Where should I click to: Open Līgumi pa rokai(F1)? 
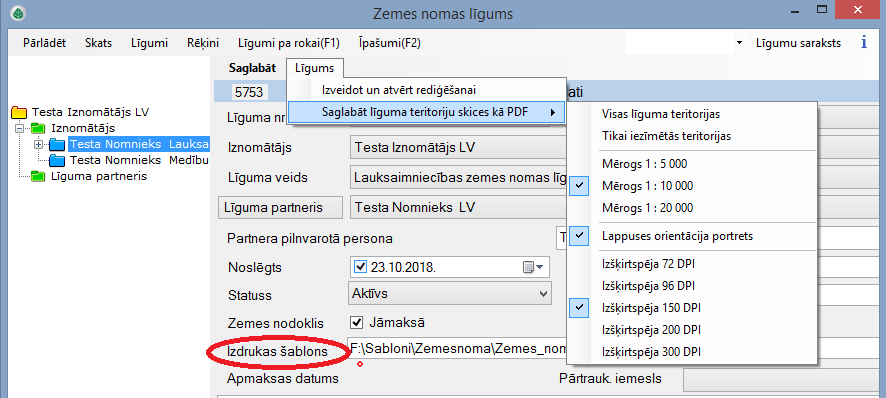click(289, 43)
